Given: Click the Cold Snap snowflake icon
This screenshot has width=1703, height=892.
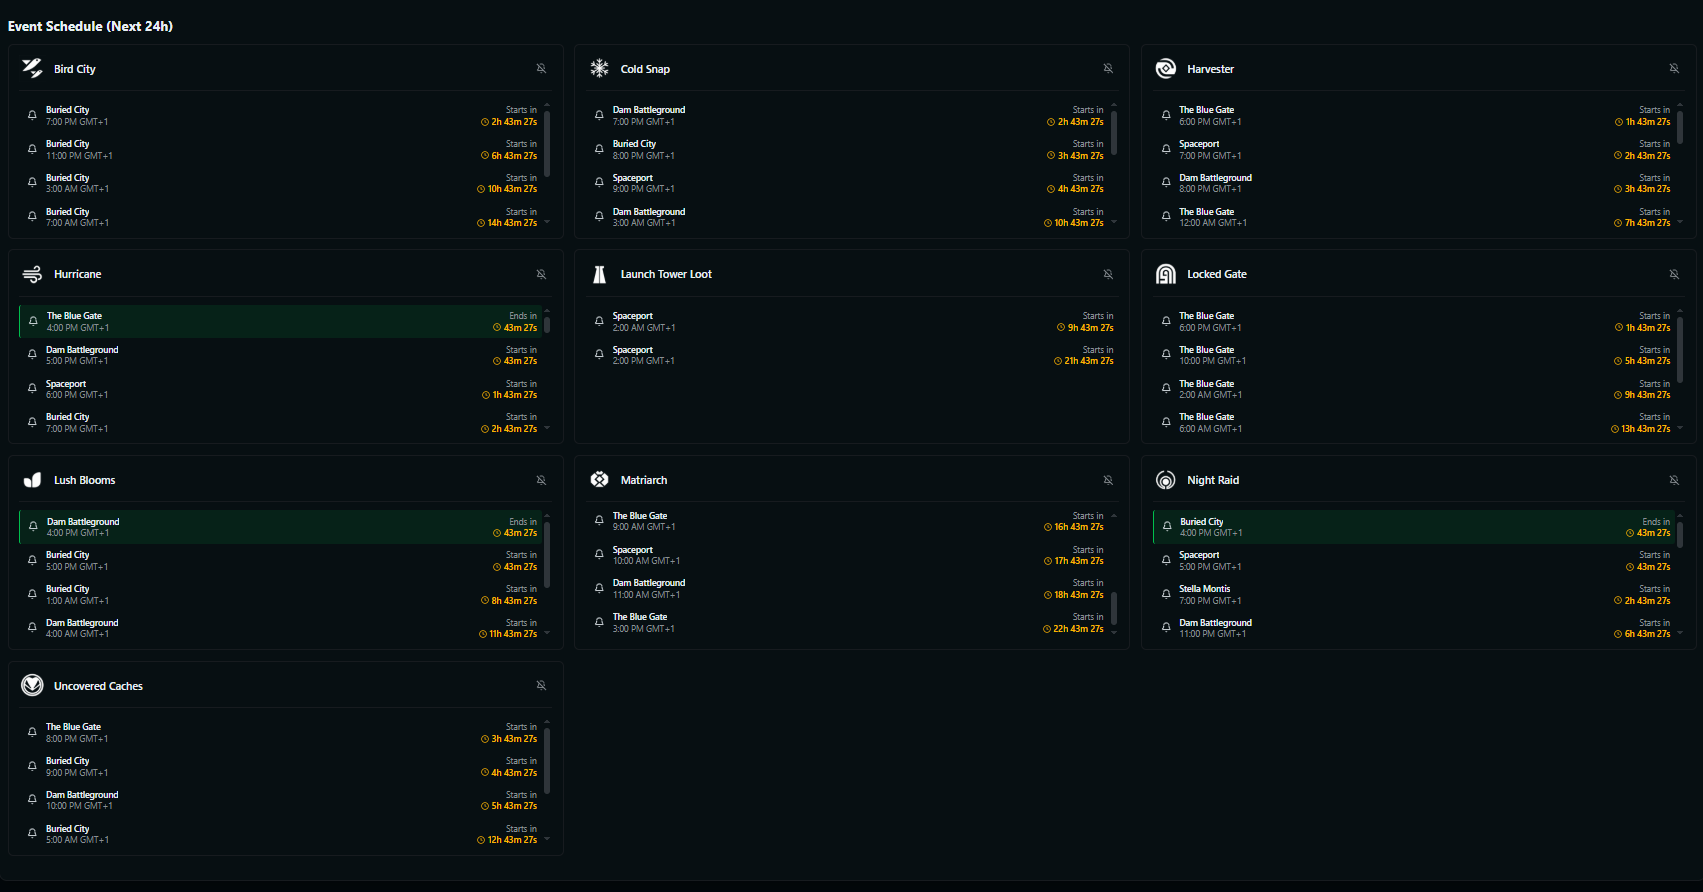Looking at the screenshot, I should [599, 68].
